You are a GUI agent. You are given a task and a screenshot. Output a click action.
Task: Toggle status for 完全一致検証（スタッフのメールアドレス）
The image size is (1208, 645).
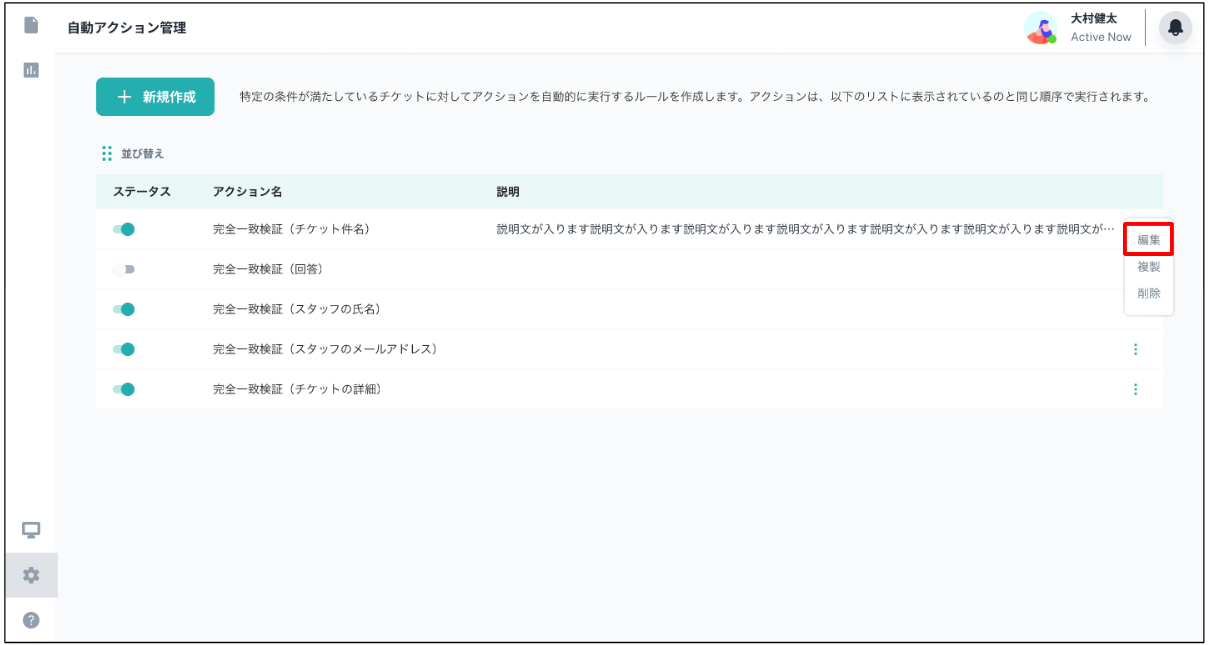(124, 349)
